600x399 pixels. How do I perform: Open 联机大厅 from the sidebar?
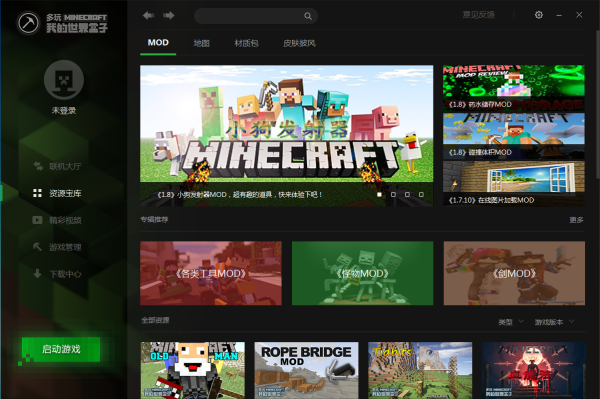(57, 166)
